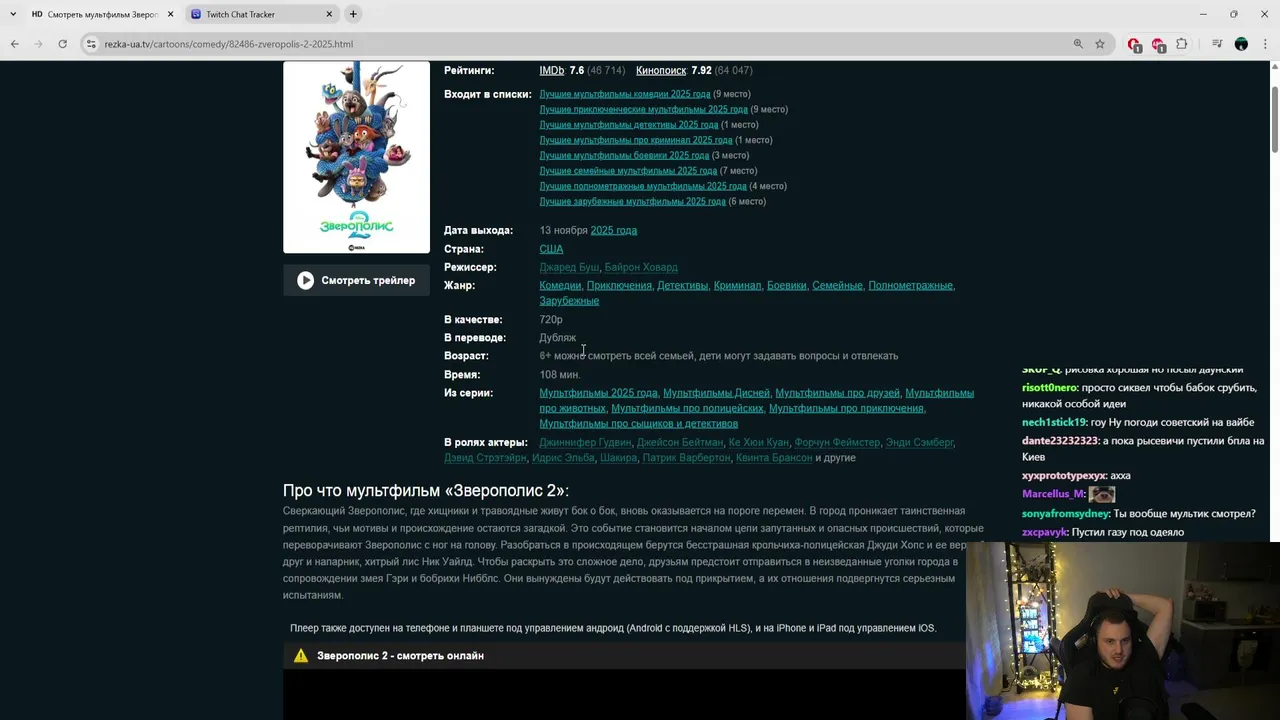This screenshot has width=1280, height=720.
Task: Go back to the previous page
Action: point(14,44)
